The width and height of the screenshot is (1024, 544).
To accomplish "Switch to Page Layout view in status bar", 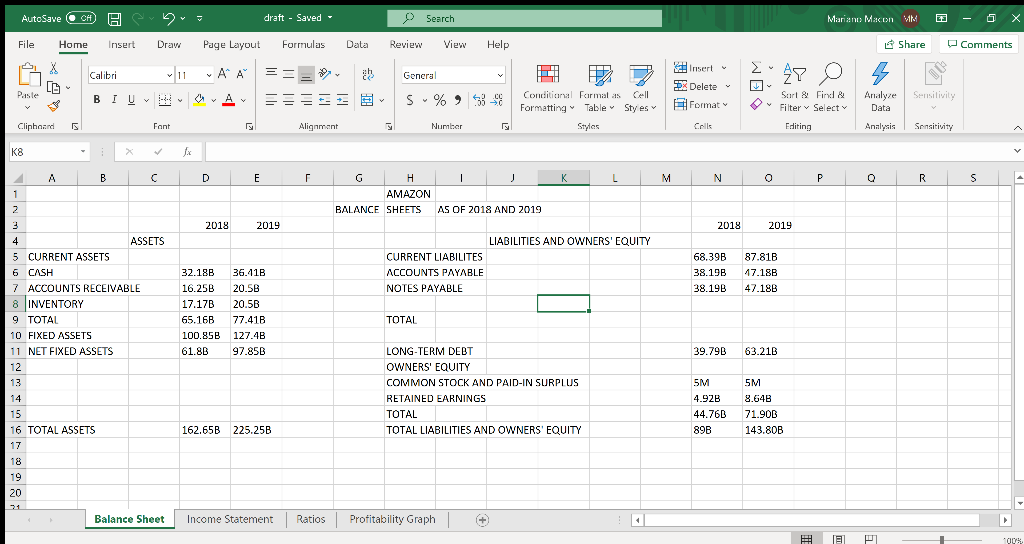I will click(x=839, y=539).
